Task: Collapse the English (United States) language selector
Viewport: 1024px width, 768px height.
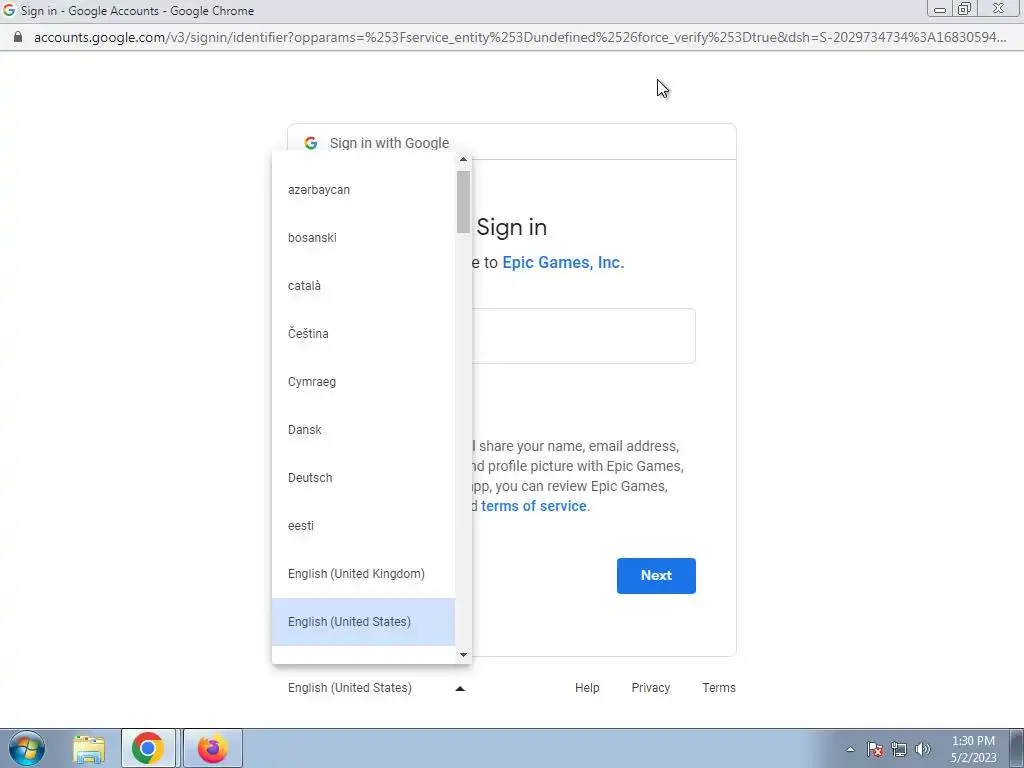Action: pyautogui.click(x=376, y=688)
